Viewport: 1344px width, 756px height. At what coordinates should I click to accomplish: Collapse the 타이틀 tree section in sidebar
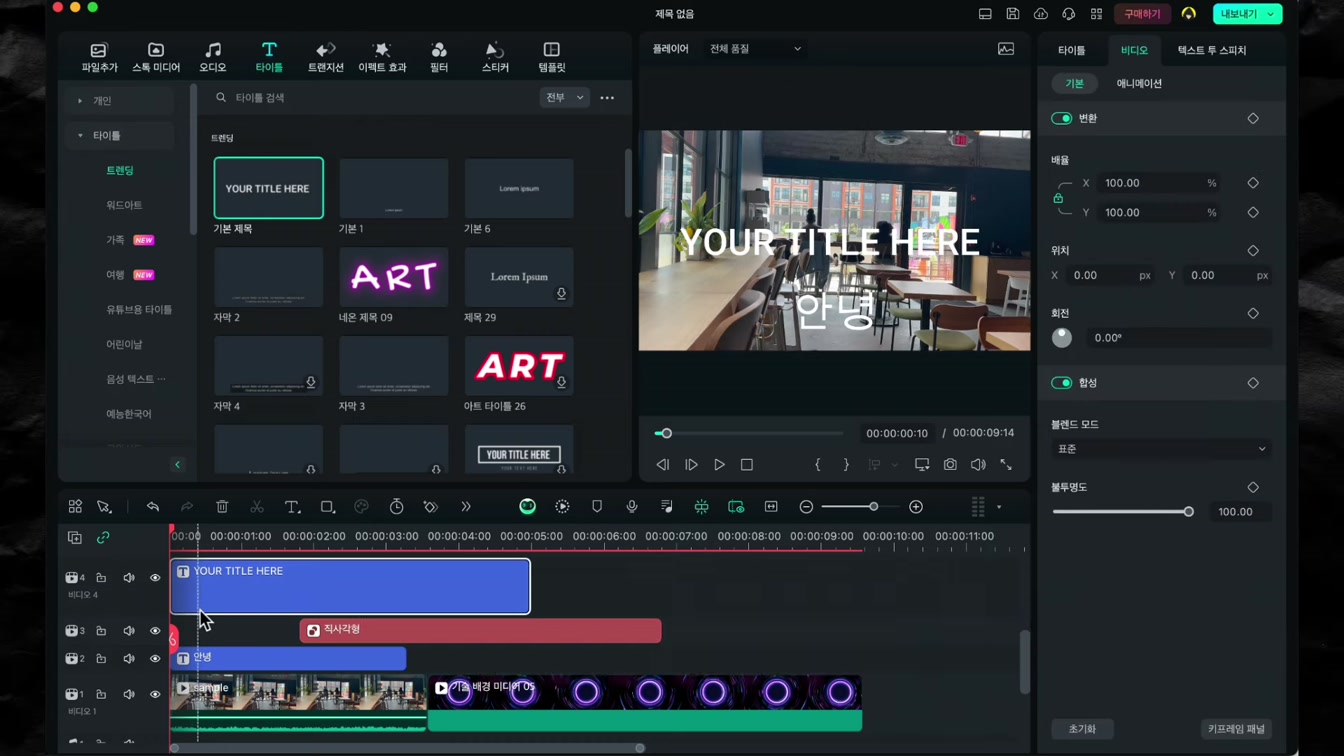coord(80,136)
